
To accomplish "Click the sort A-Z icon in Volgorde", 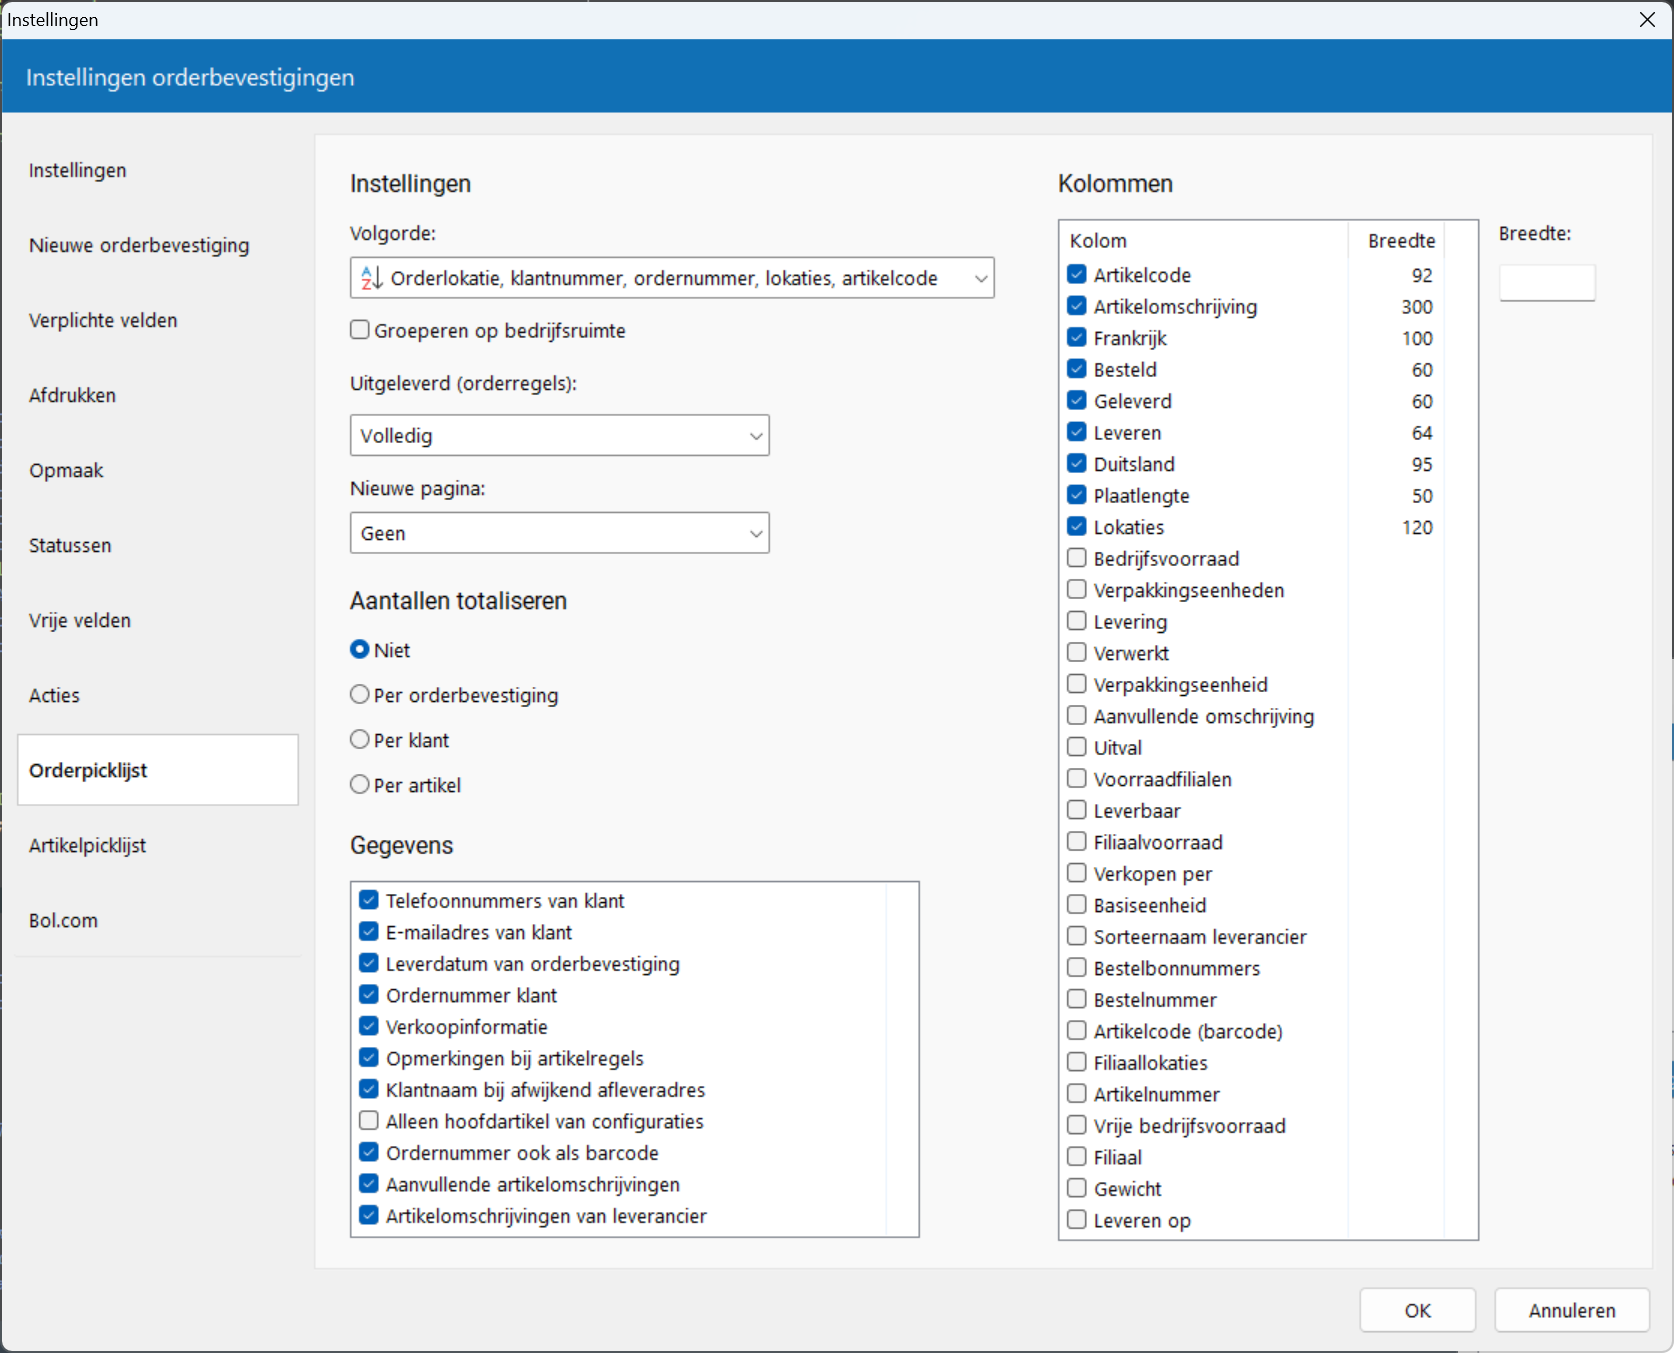I will pos(371,278).
